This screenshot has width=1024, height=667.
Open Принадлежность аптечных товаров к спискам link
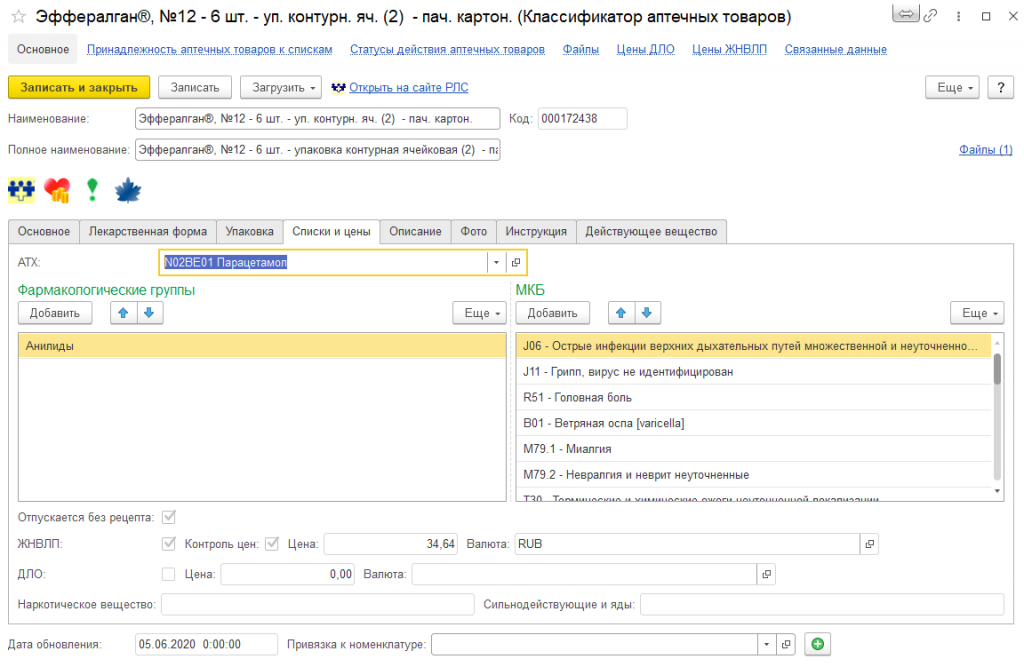tap(210, 50)
